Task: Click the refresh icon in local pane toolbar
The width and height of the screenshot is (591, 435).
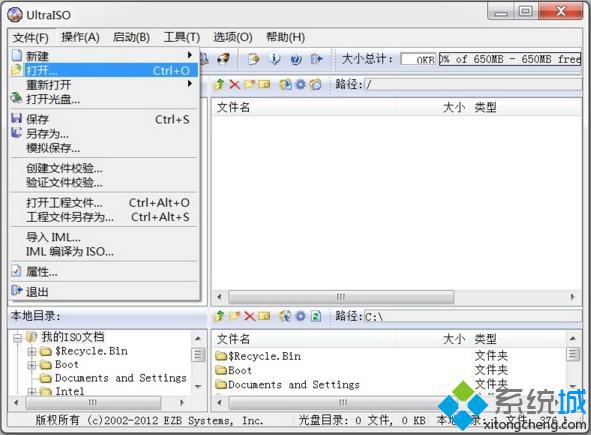Action: point(315,316)
